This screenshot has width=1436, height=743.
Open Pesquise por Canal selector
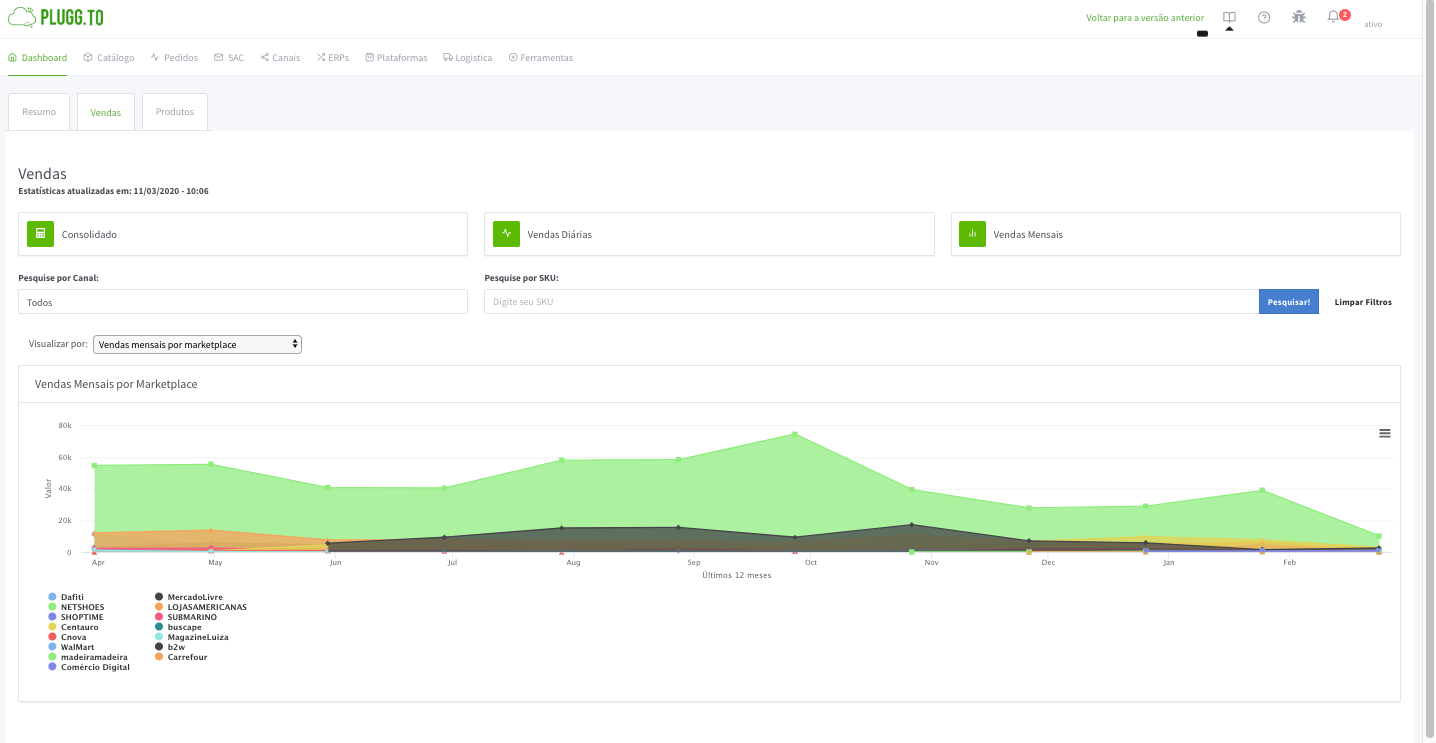242,302
